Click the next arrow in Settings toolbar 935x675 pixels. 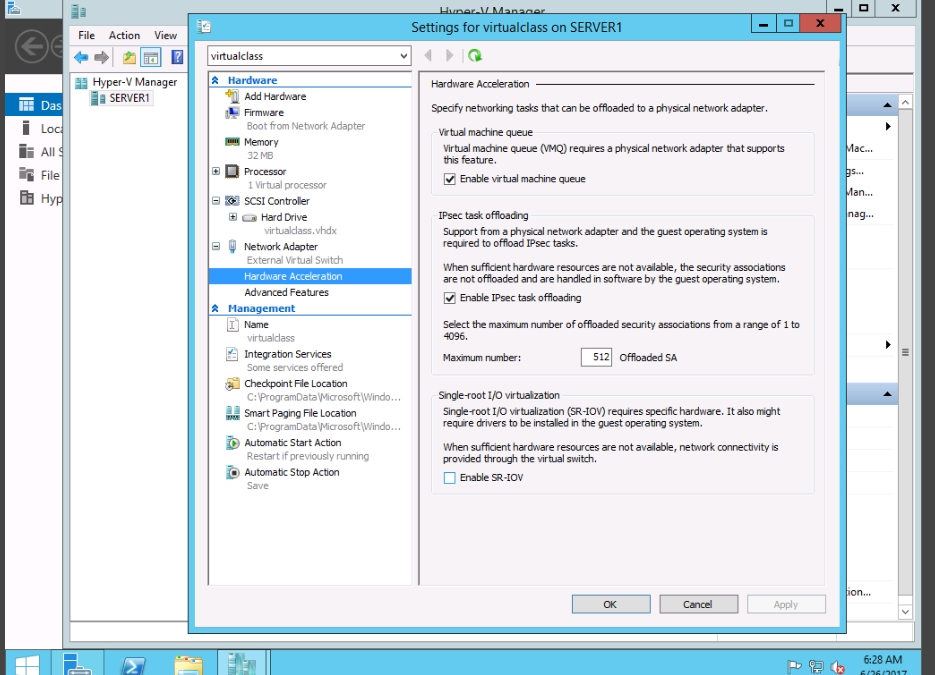[450, 55]
